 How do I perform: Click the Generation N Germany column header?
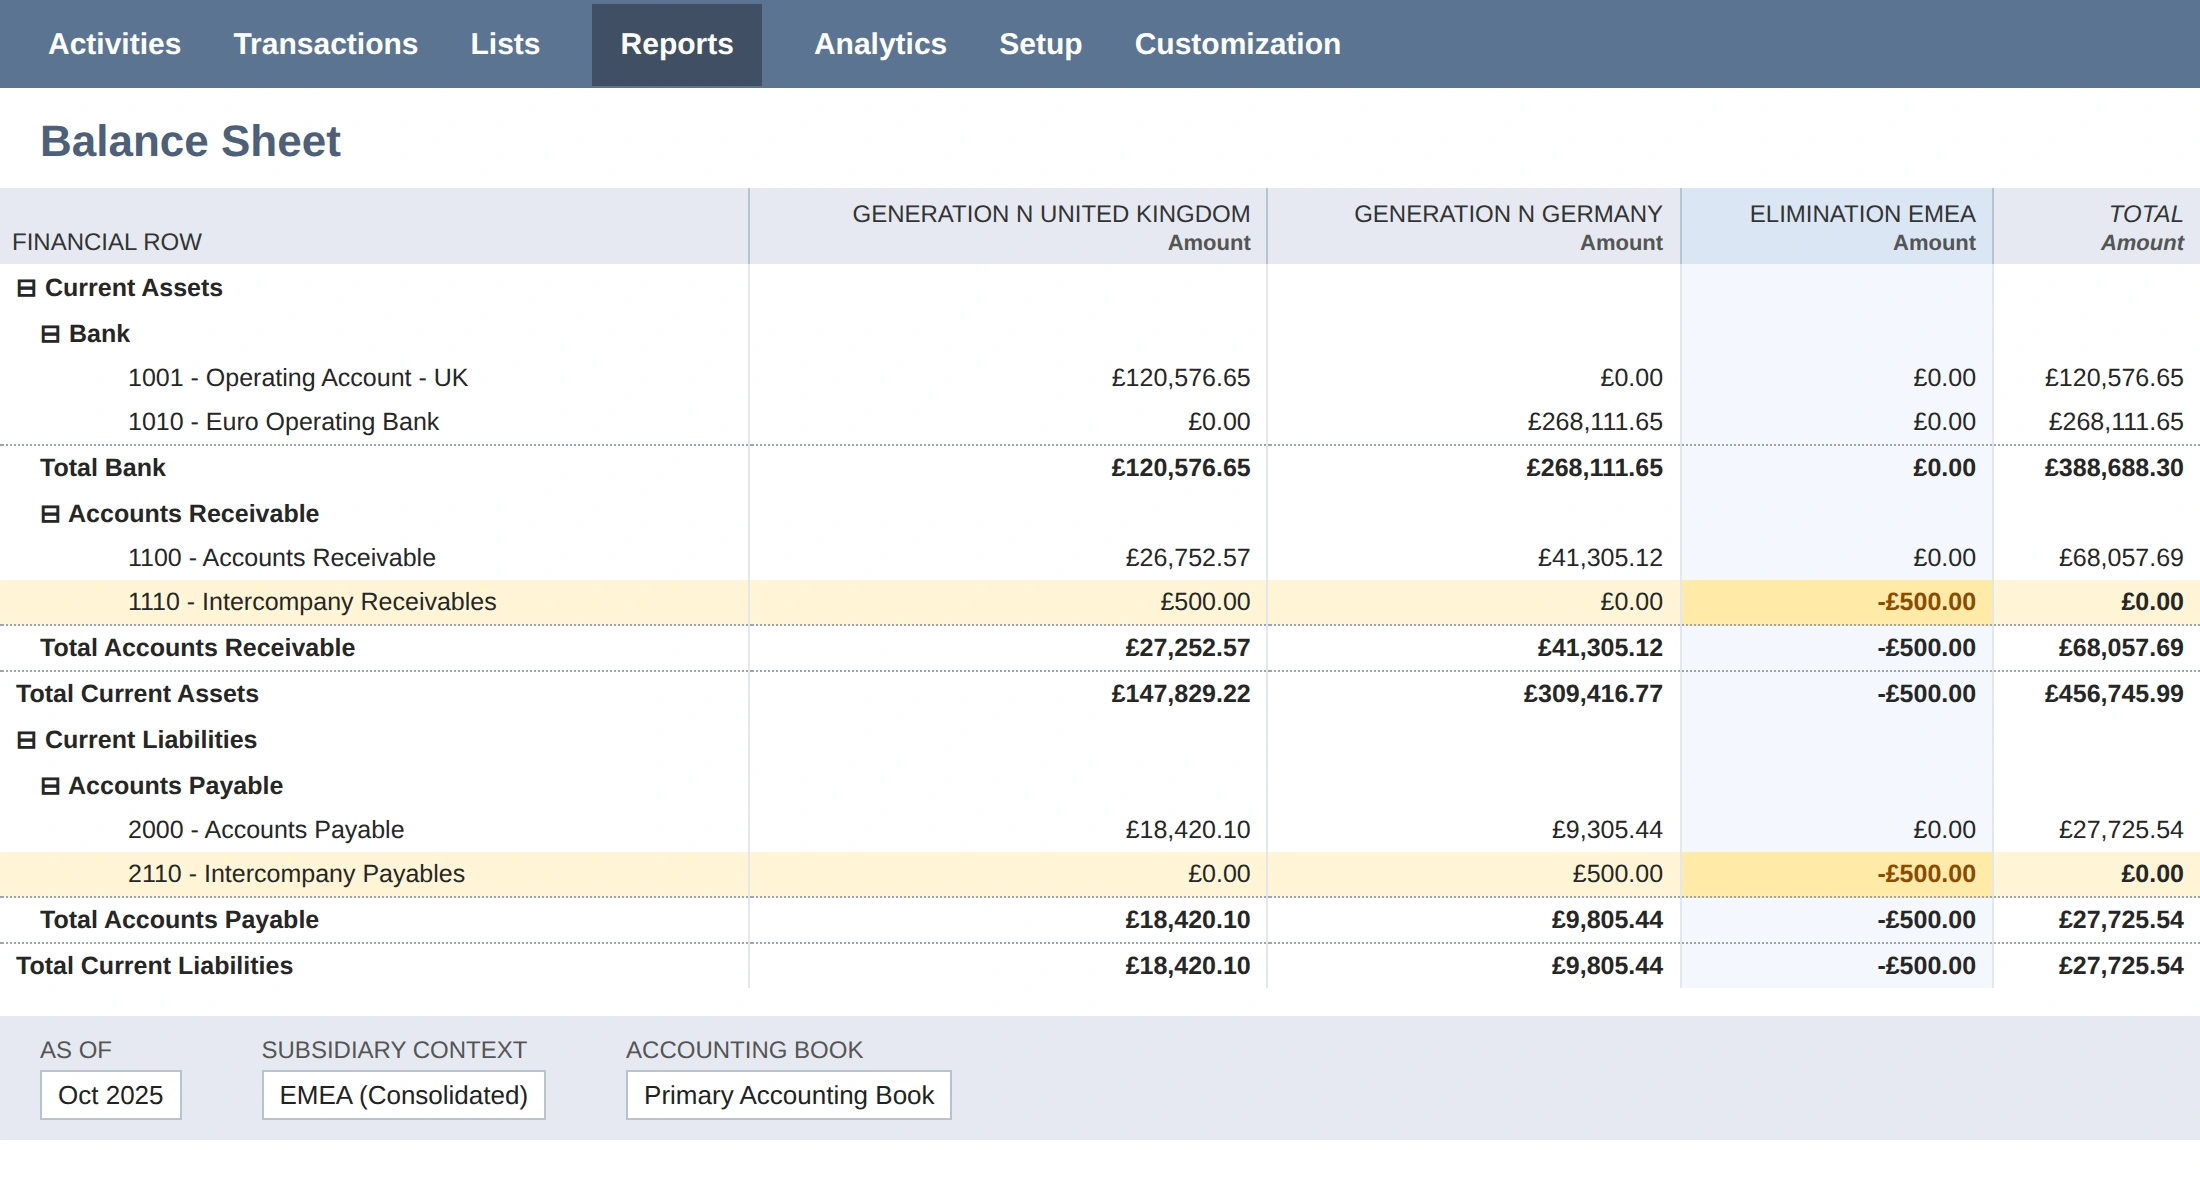[x=1474, y=227]
